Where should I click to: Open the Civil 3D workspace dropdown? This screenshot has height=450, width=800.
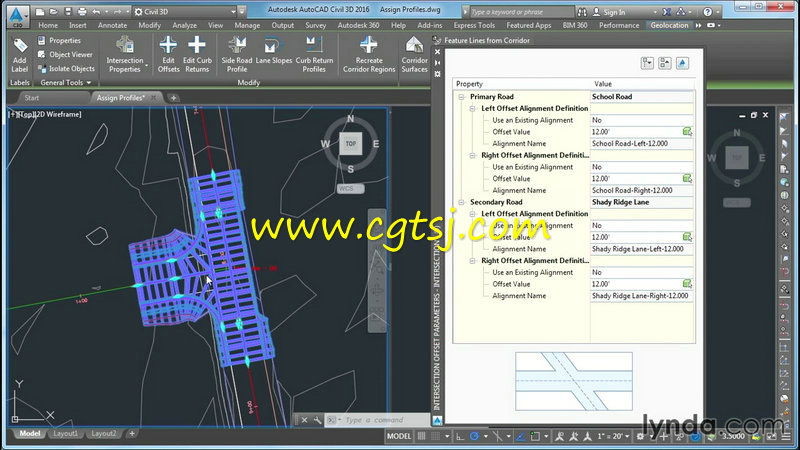(x=186, y=11)
